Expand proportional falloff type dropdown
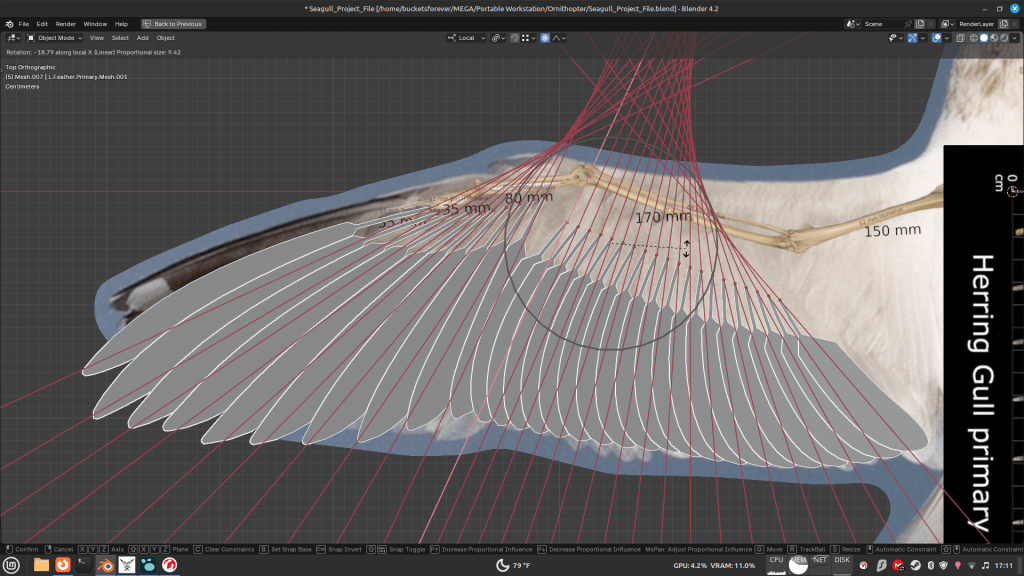The width and height of the screenshot is (1024, 576). (x=559, y=38)
